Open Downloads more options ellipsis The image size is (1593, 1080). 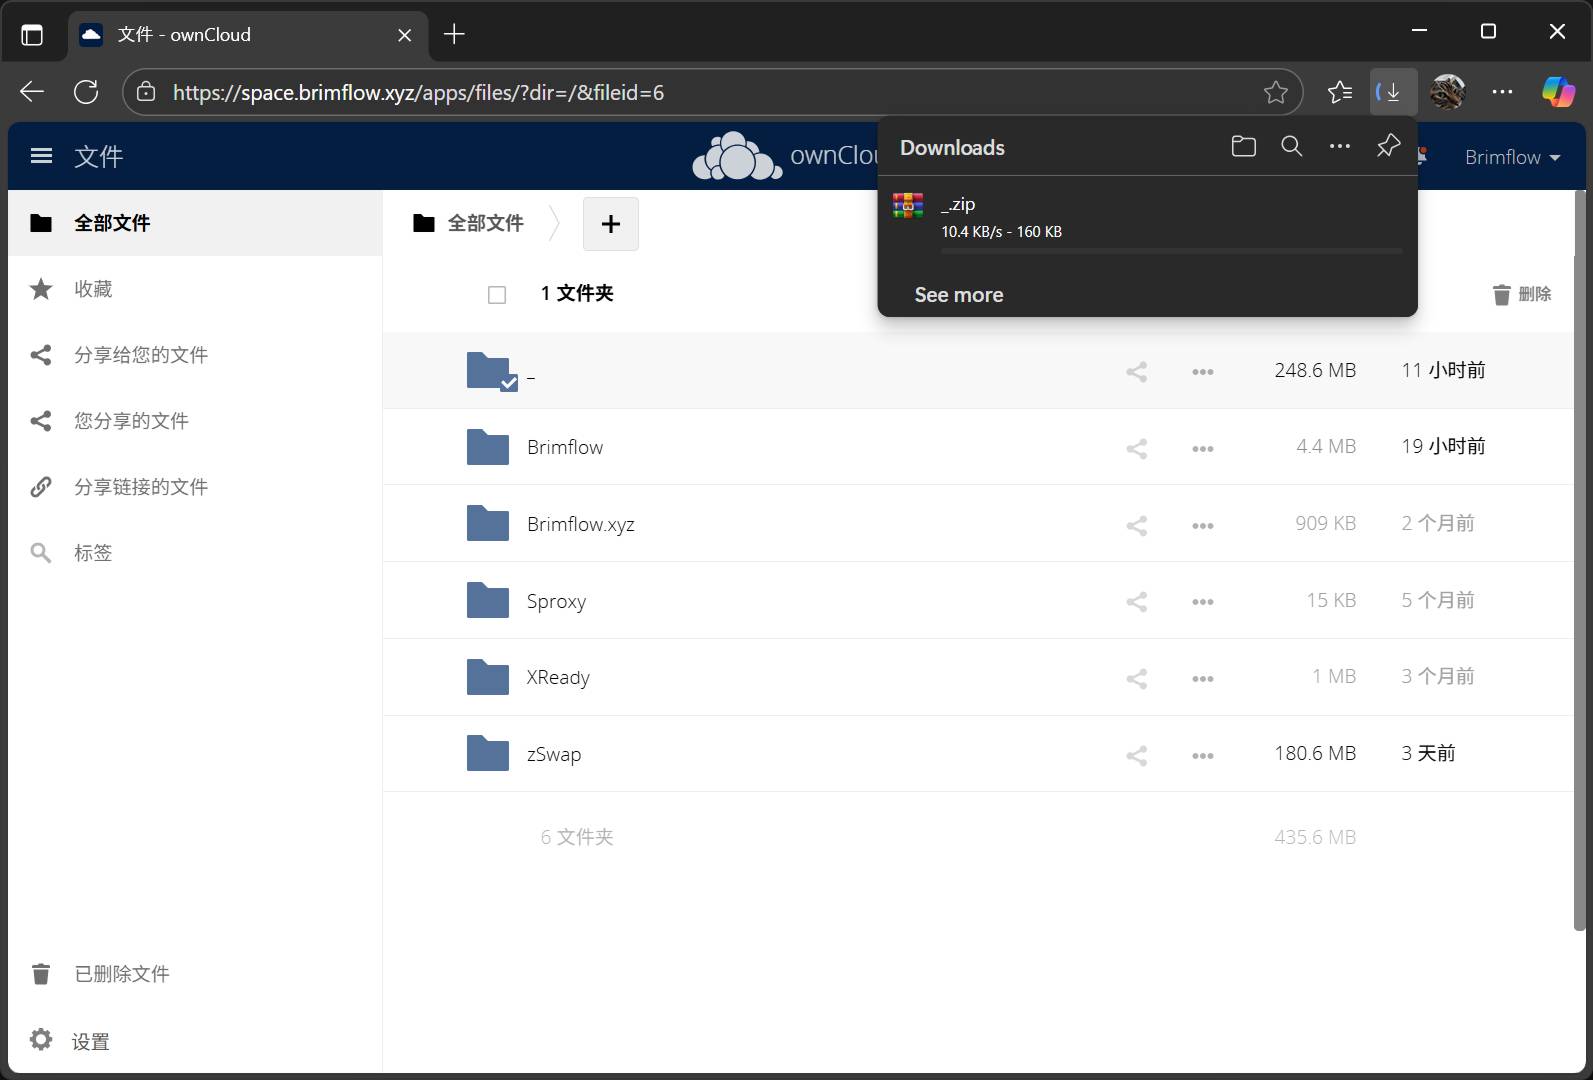point(1339,147)
